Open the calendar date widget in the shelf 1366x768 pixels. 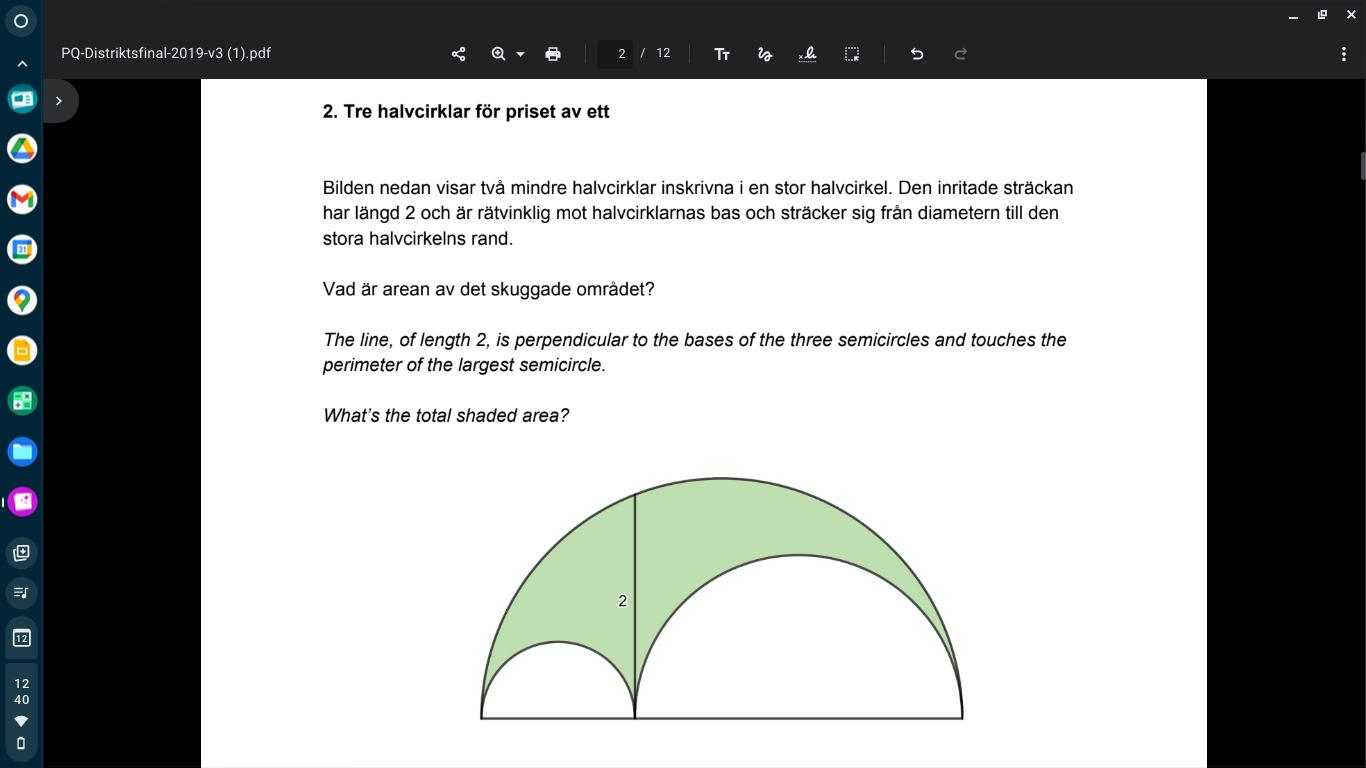(x=22, y=638)
